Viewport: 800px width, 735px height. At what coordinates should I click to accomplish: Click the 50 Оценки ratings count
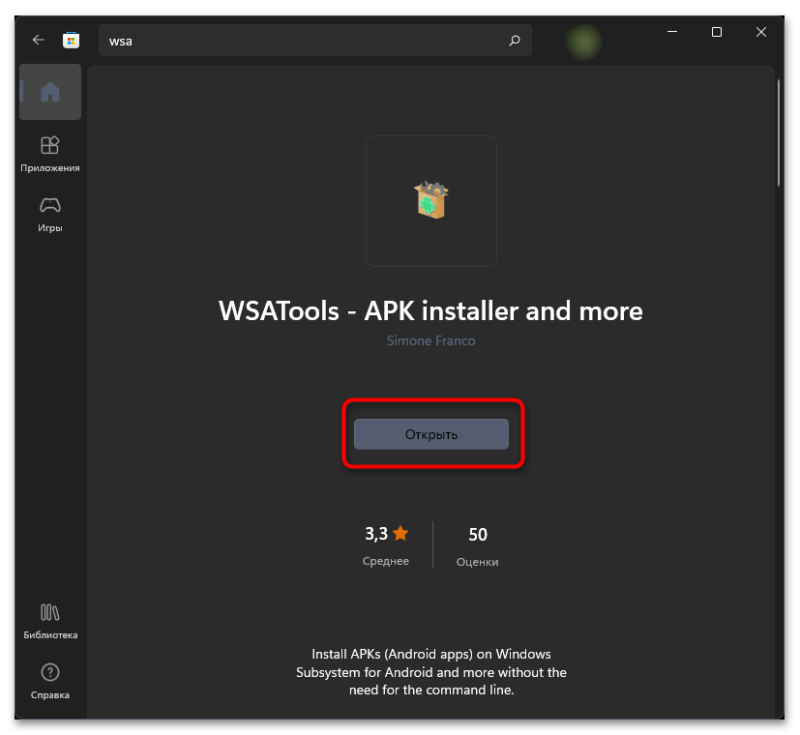pyautogui.click(x=478, y=546)
